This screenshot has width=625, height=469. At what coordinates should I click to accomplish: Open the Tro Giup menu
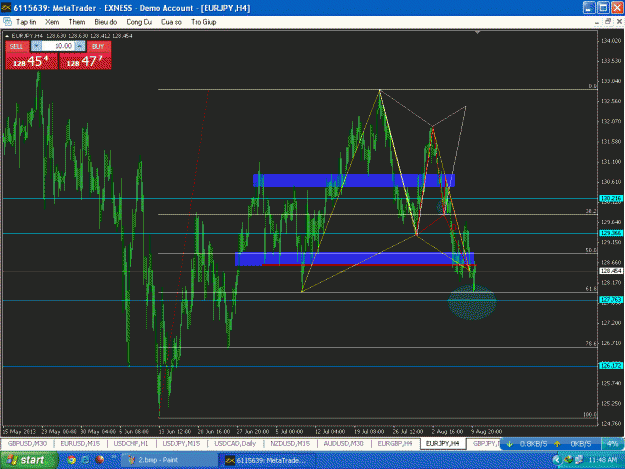(x=204, y=22)
